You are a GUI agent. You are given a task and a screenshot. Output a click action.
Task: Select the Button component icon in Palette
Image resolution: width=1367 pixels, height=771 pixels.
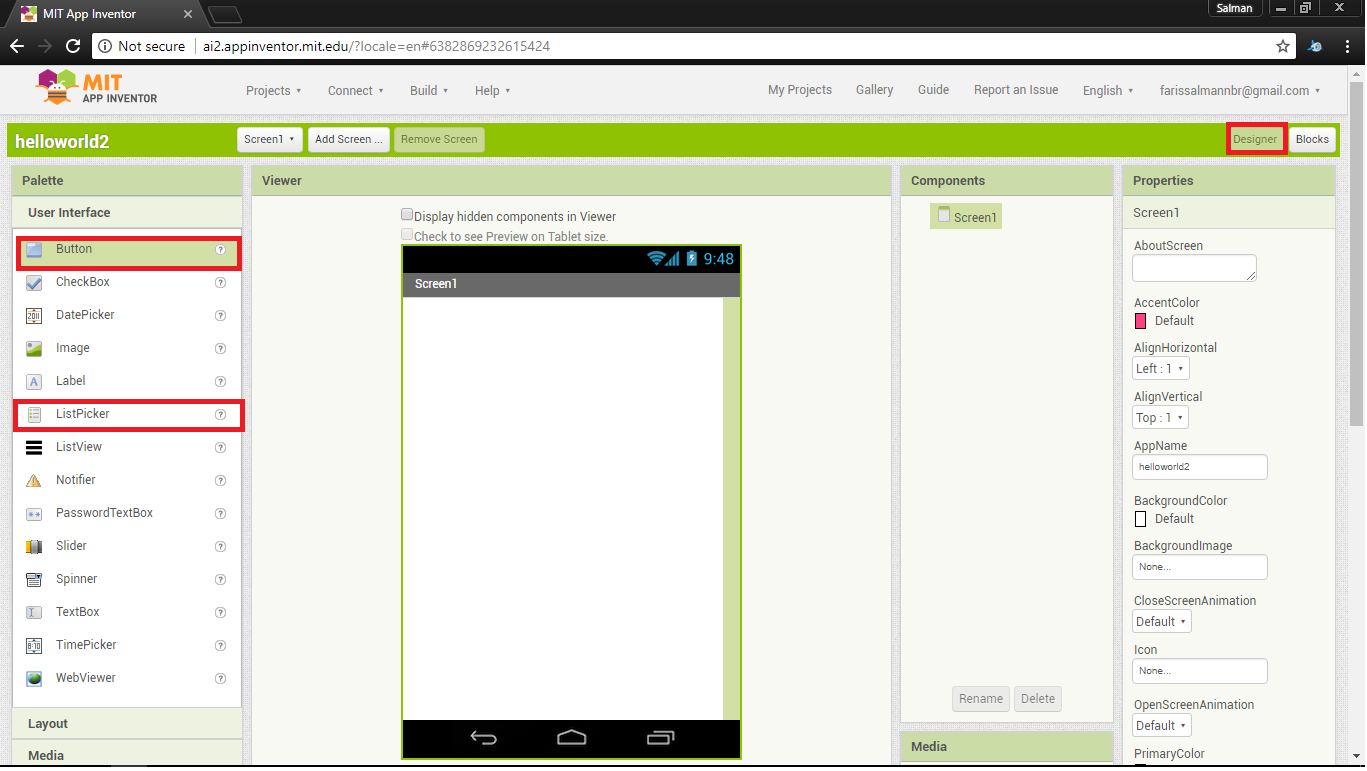click(34, 250)
